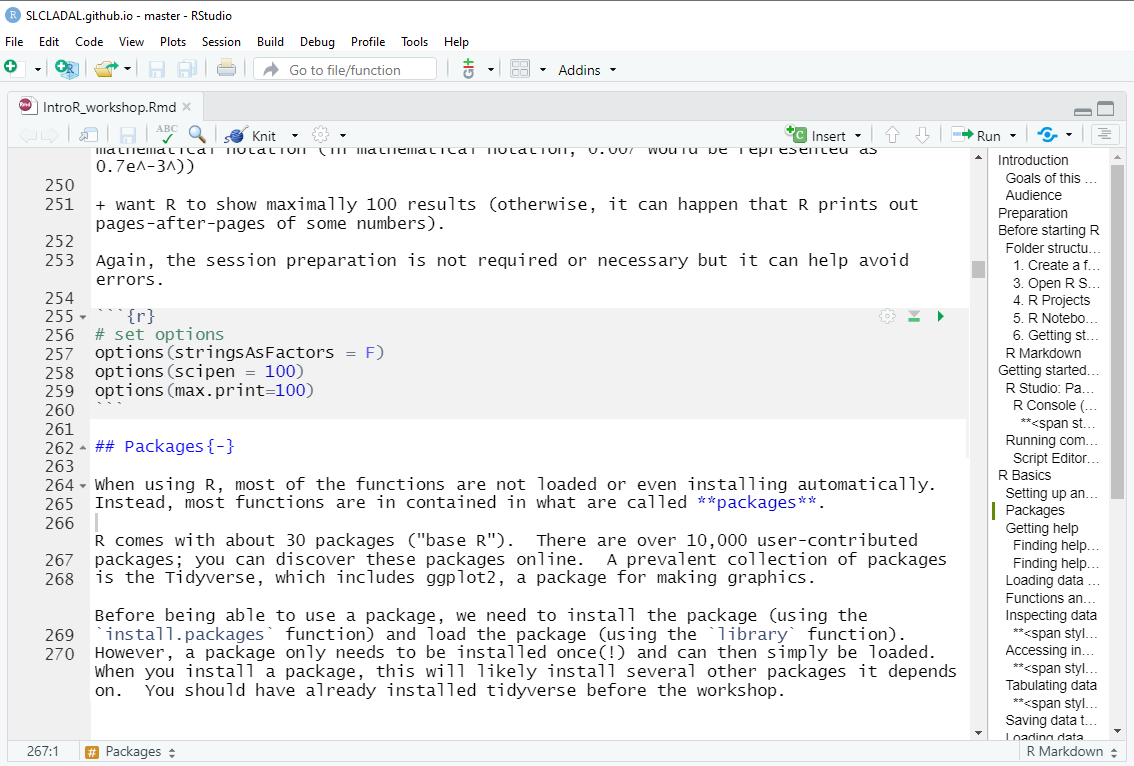Screen dimensions: 1134x766
Task: Expand the Run dropdown arrow
Action: coord(1013,136)
